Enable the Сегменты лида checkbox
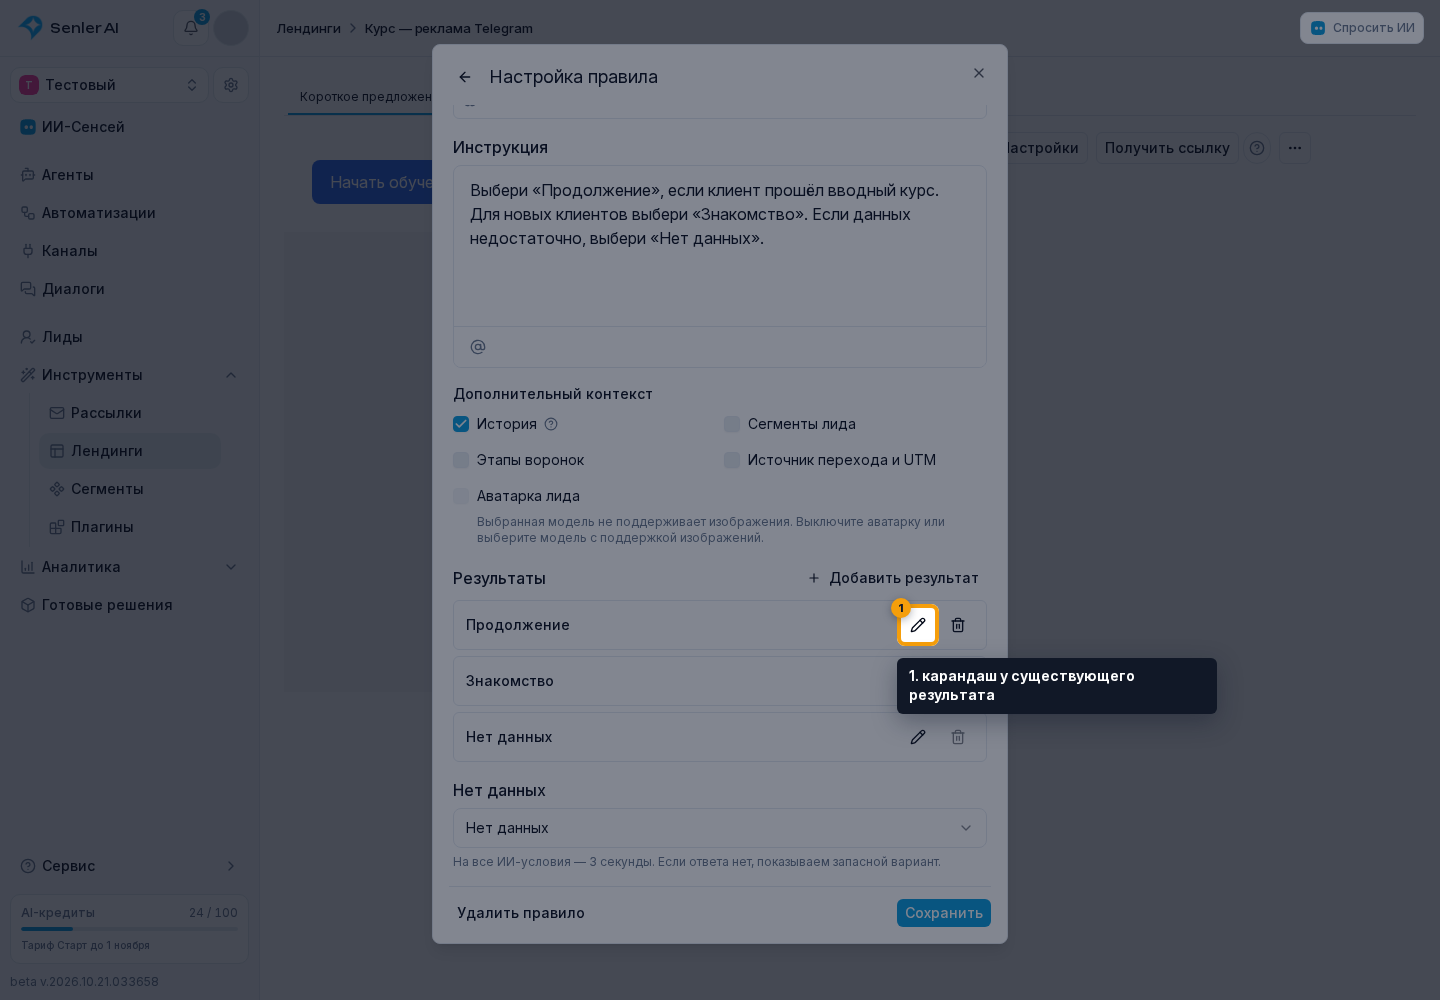 point(732,424)
